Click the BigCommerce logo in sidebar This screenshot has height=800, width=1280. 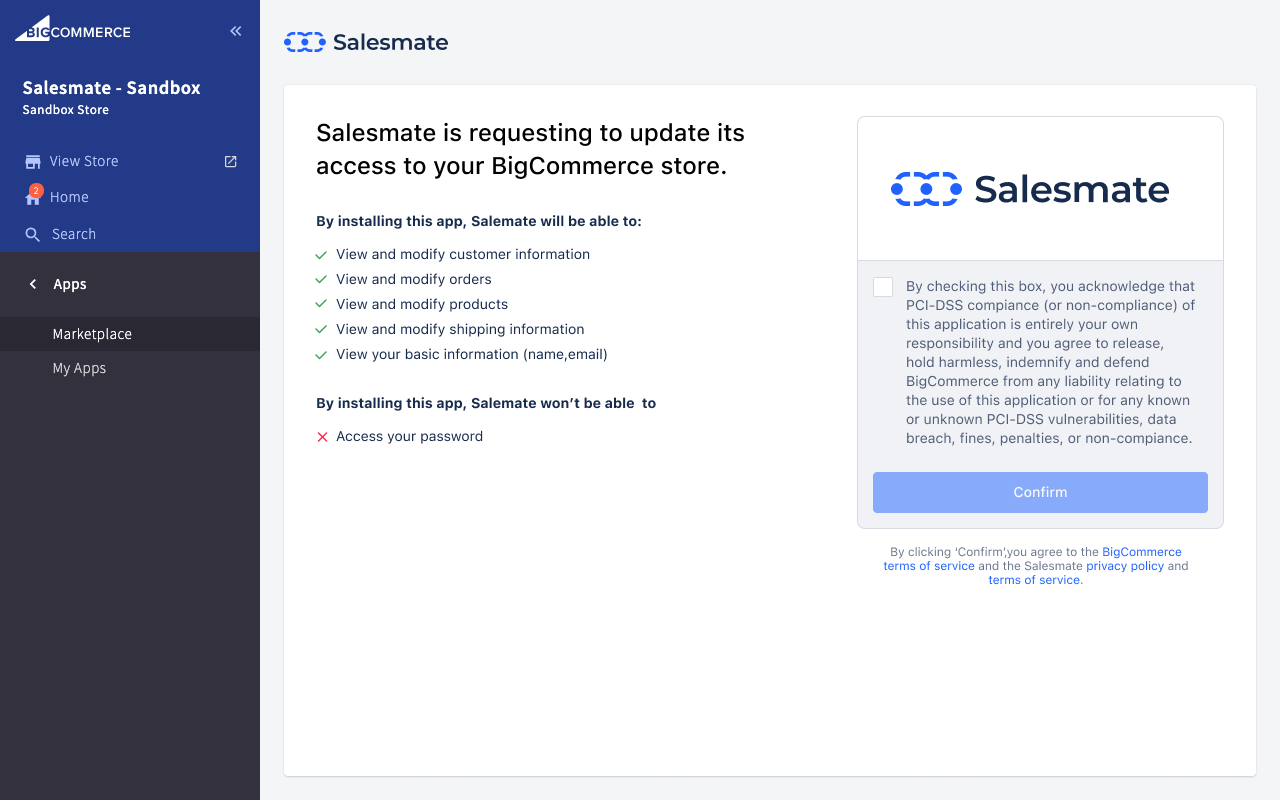[x=73, y=29]
